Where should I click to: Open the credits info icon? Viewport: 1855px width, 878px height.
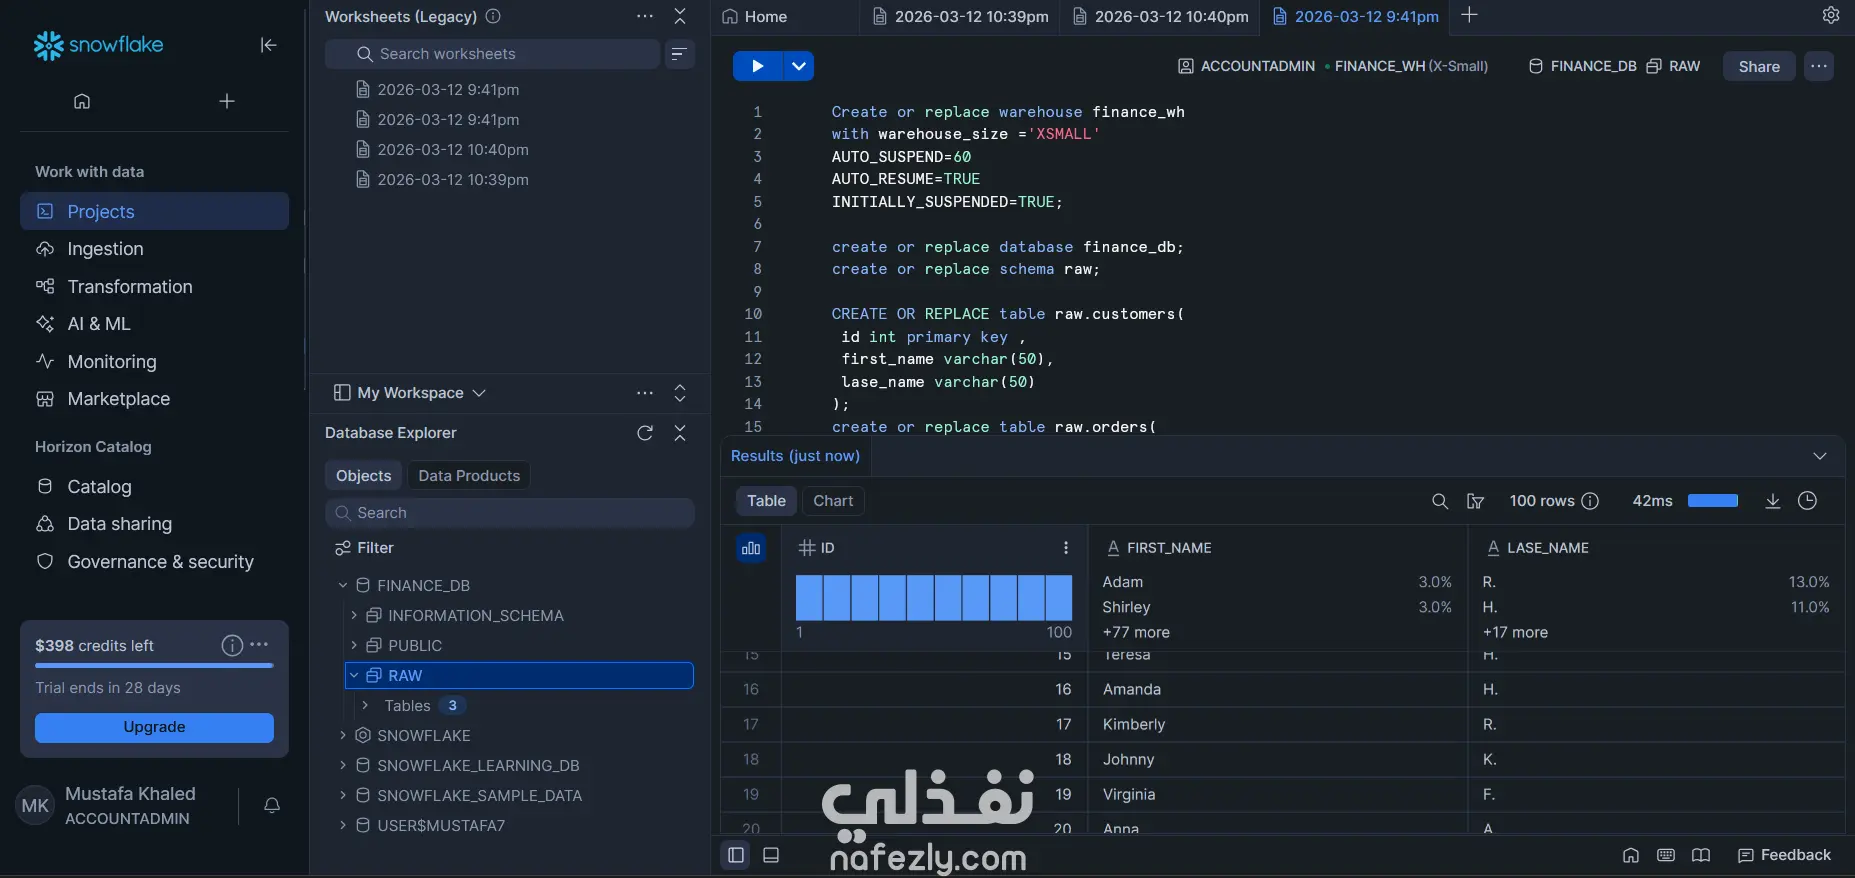(232, 645)
